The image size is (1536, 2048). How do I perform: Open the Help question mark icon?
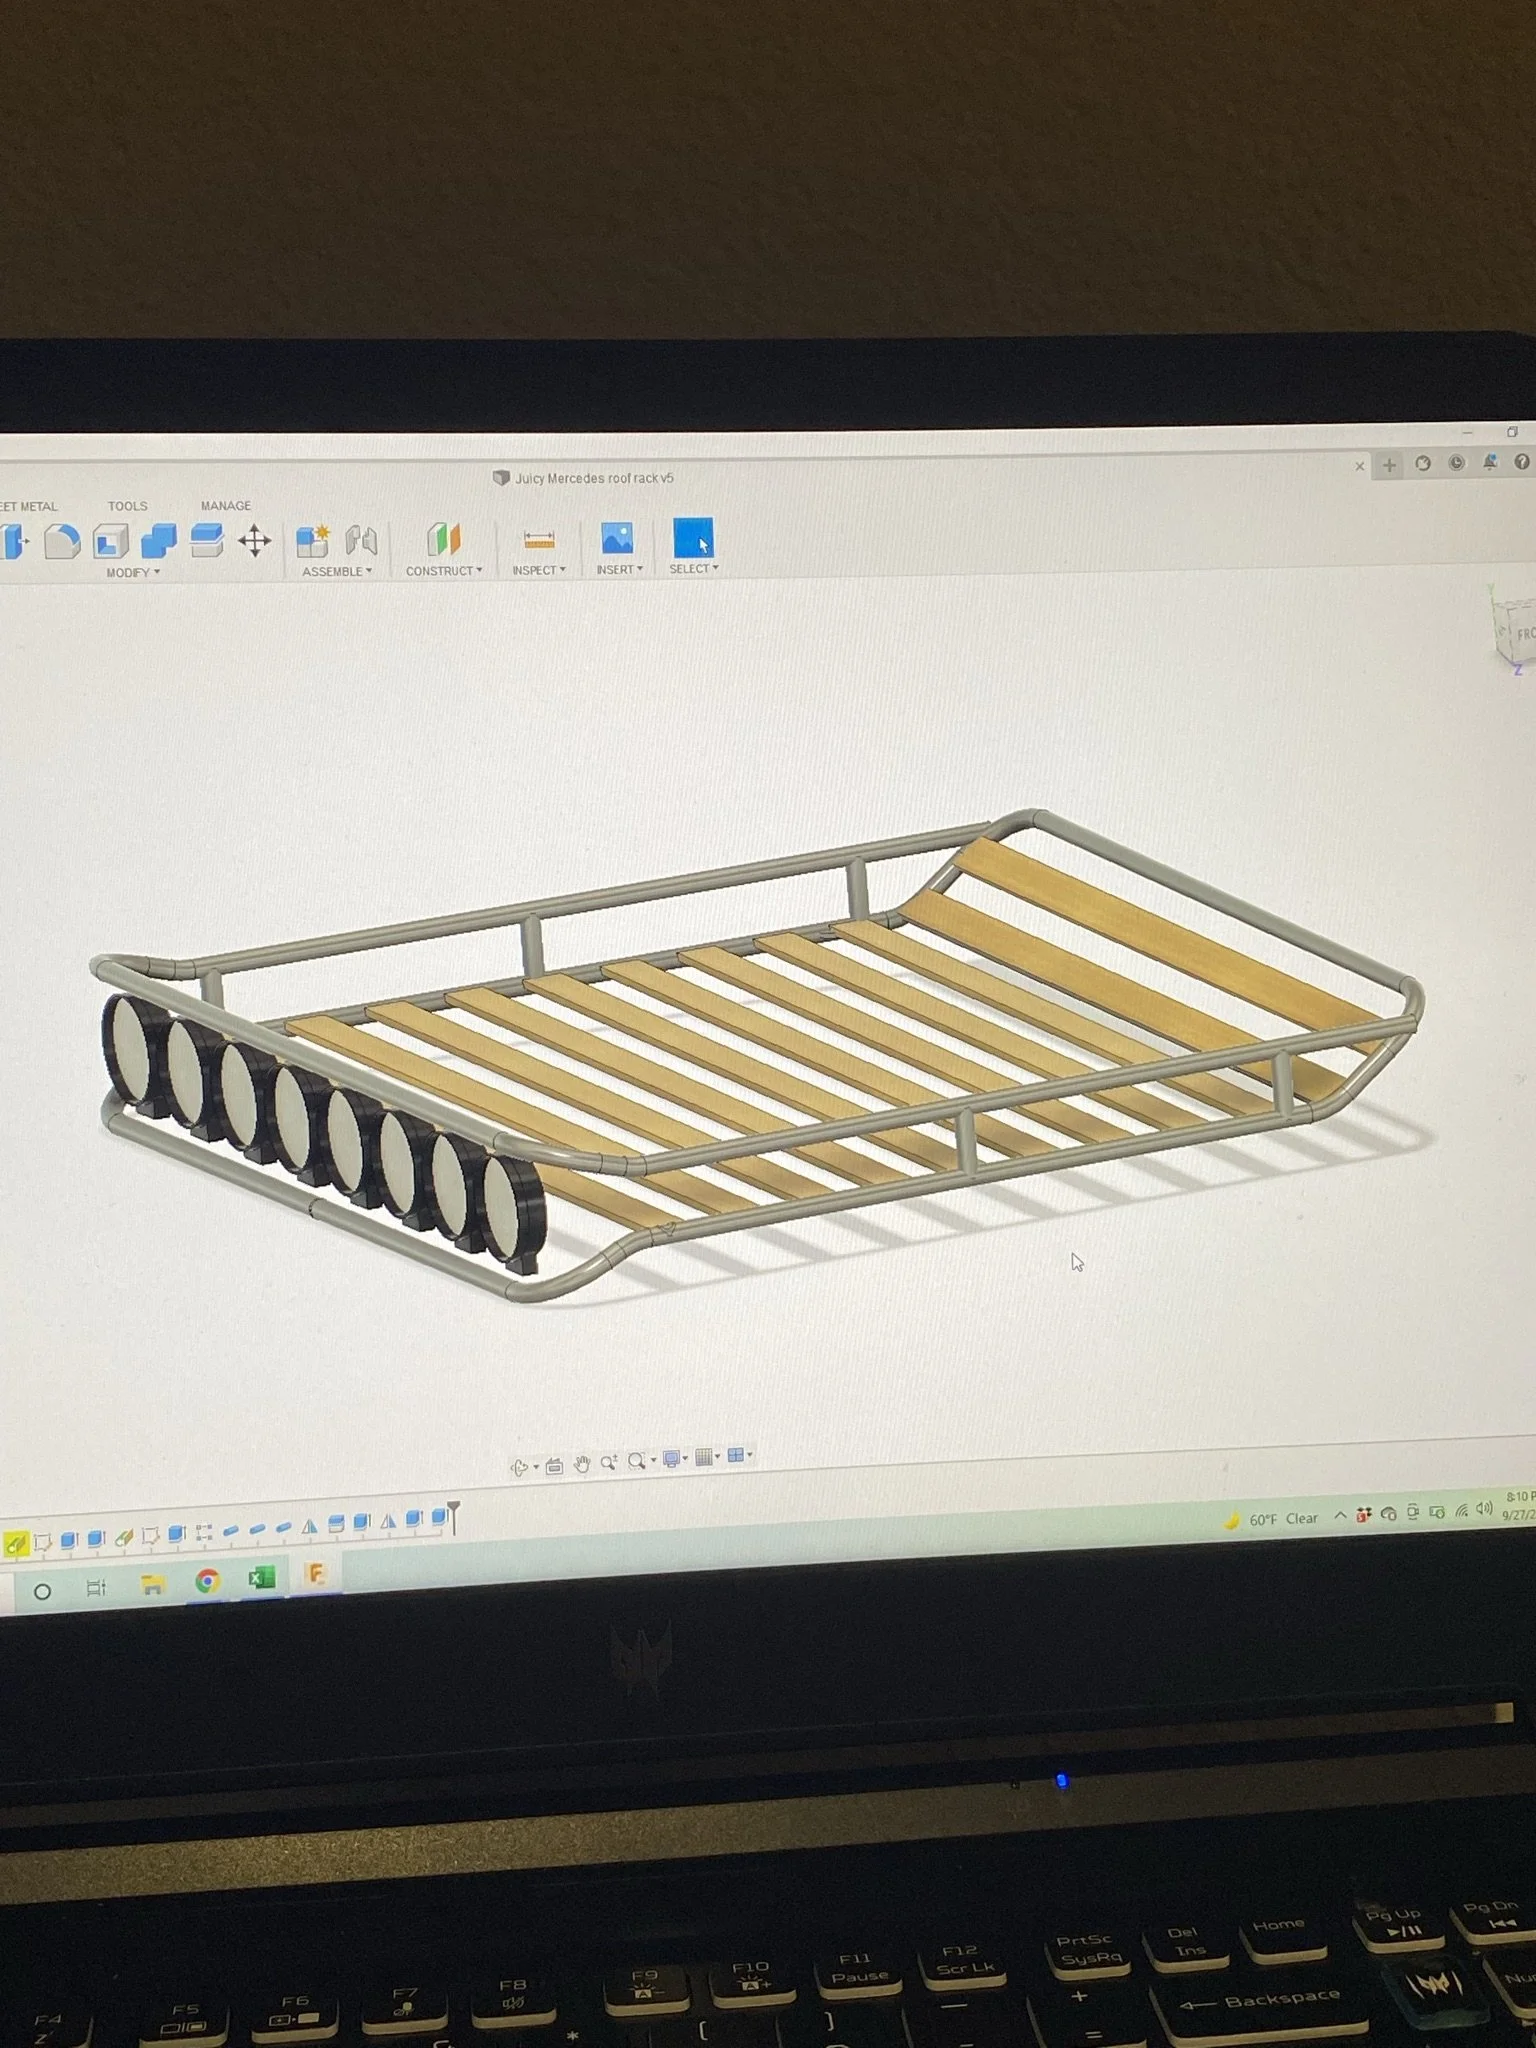click(1522, 461)
